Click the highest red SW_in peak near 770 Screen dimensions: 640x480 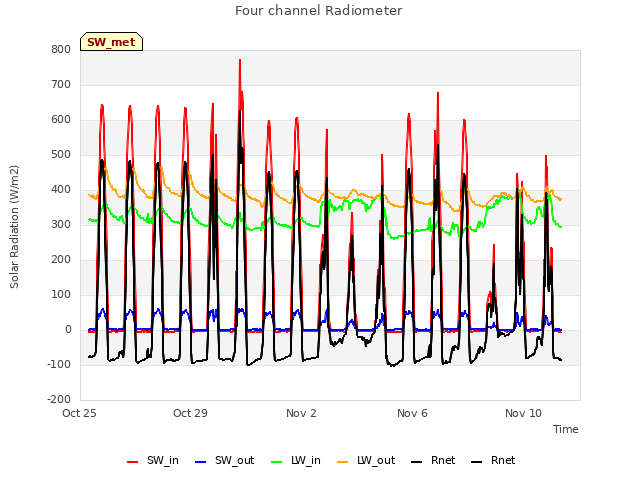[x=240, y=60]
